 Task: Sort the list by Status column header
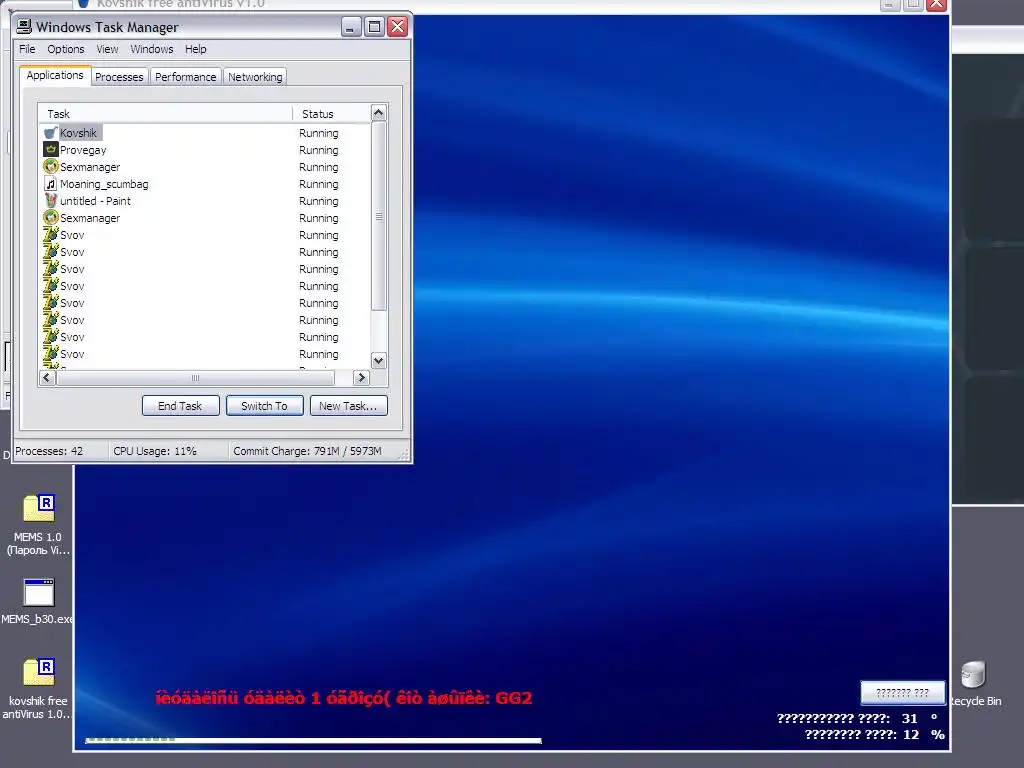pos(331,114)
